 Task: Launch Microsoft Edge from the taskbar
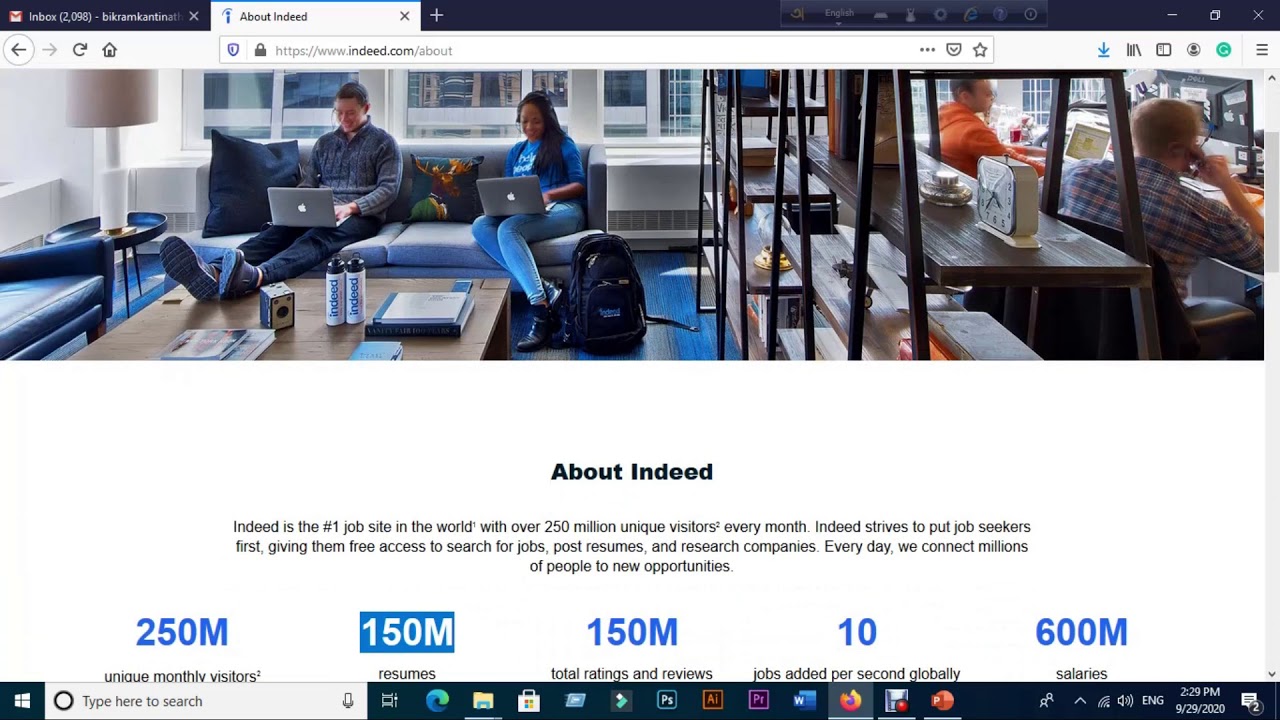click(437, 701)
